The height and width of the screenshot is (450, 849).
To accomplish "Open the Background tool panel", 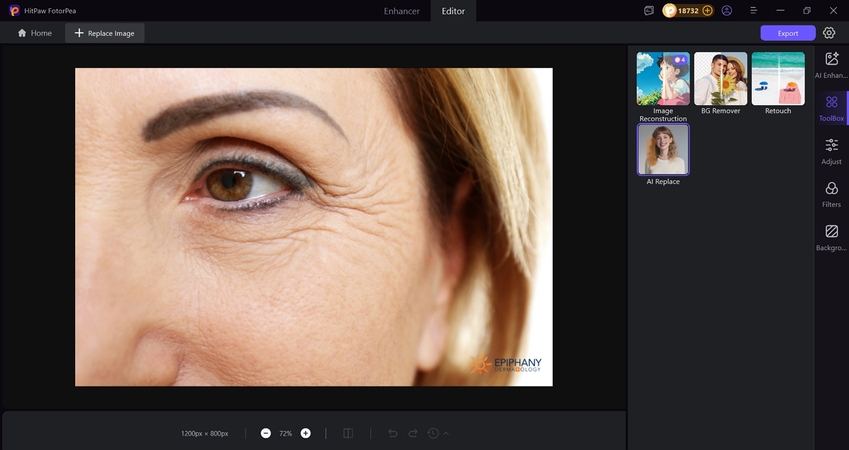I will (x=831, y=236).
